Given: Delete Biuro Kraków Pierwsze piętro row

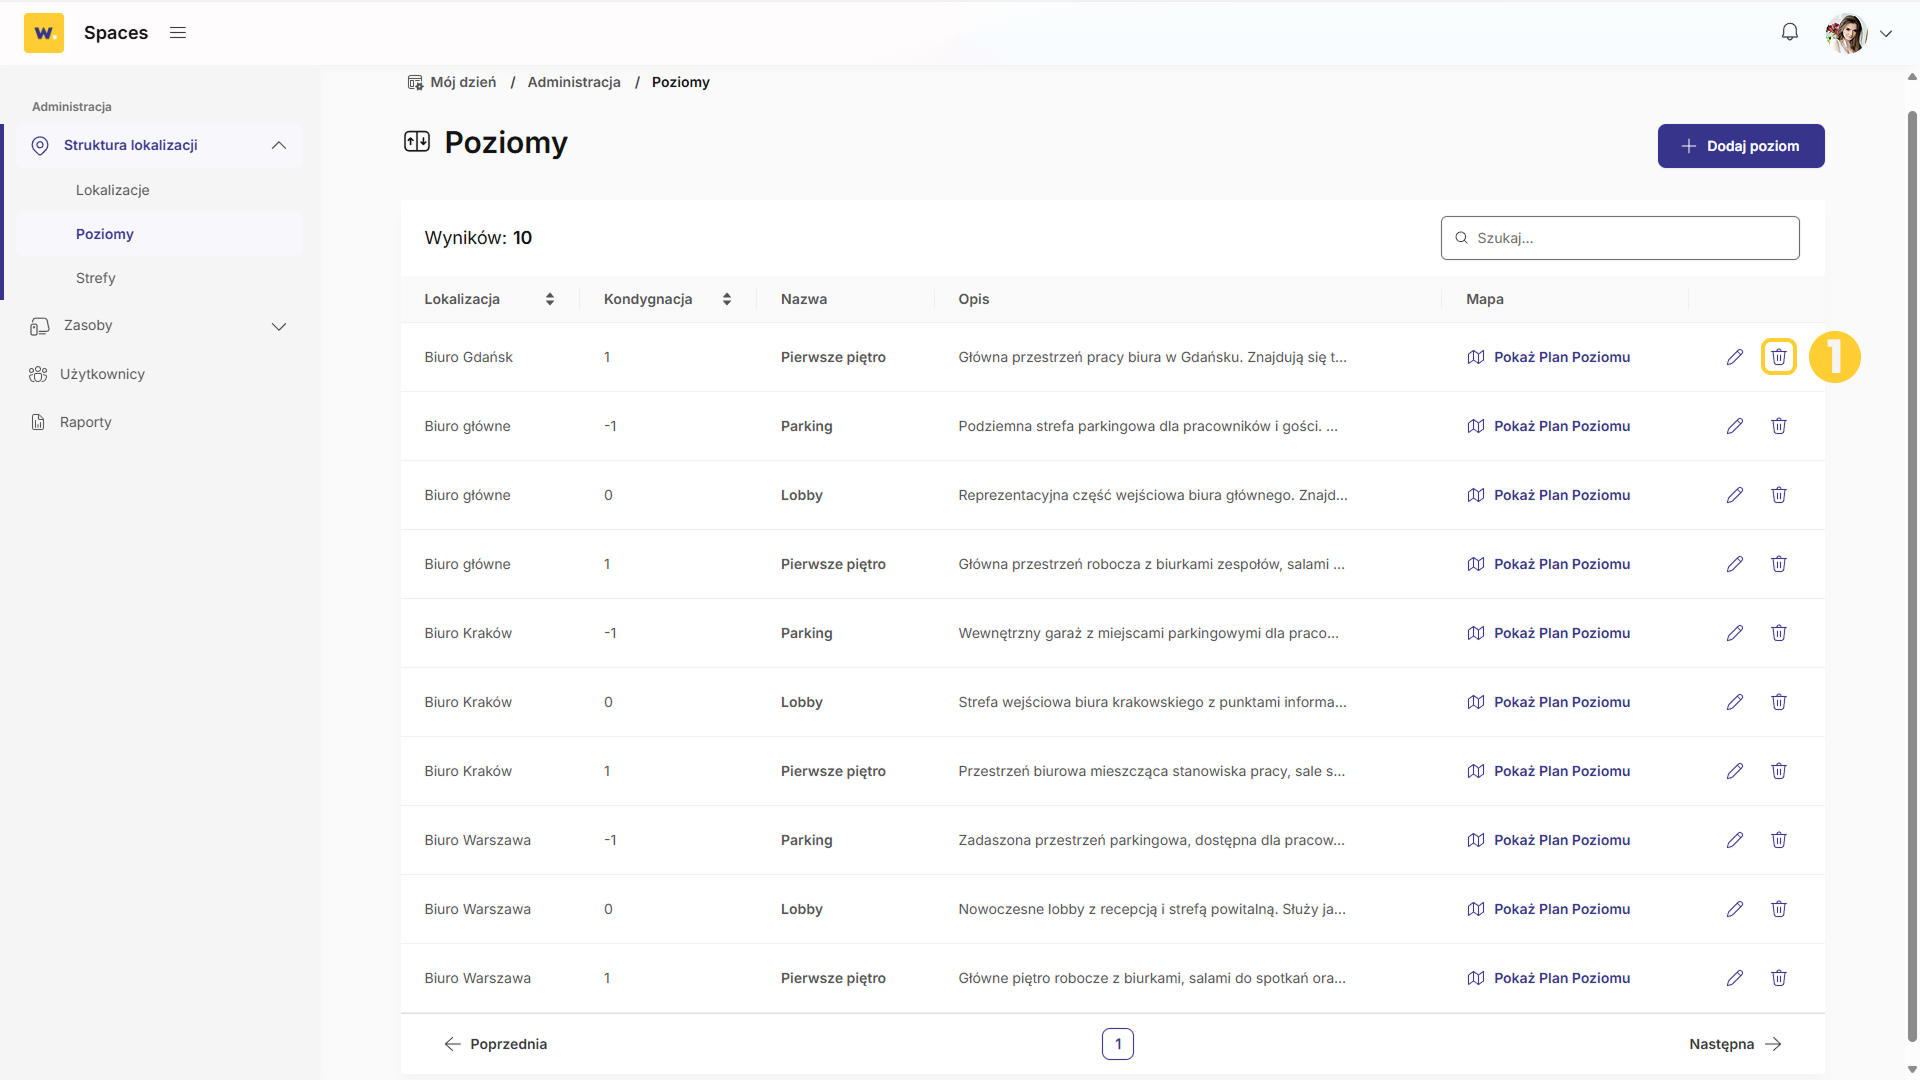Looking at the screenshot, I should (x=1779, y=771).
